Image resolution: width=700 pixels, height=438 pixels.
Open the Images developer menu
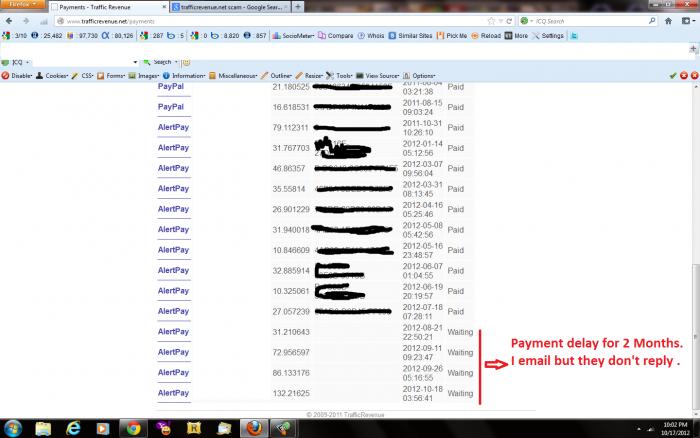pos(144,76)
